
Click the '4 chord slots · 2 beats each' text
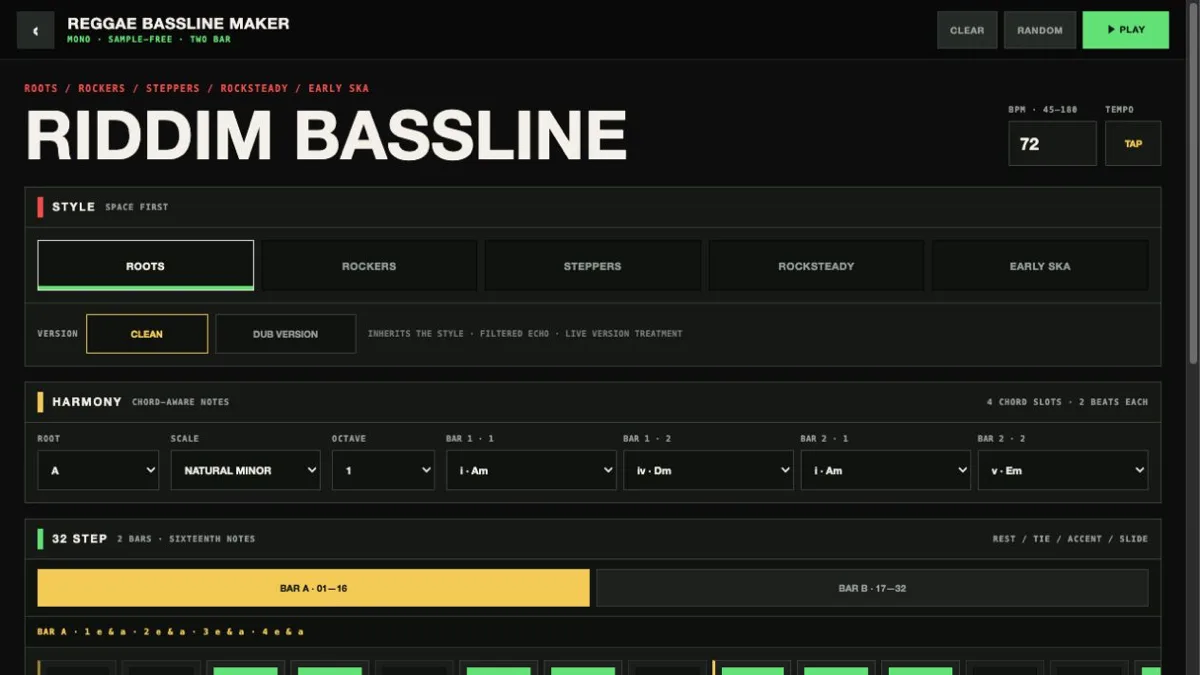1067,402
